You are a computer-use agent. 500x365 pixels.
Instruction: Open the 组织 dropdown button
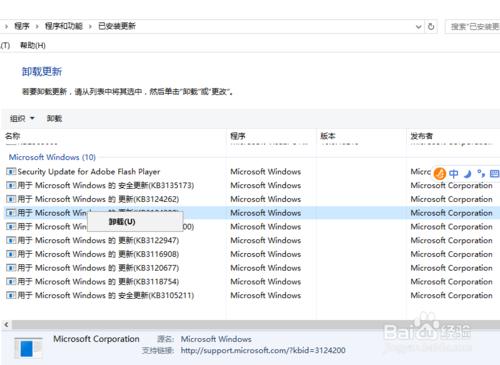[22, 118]
